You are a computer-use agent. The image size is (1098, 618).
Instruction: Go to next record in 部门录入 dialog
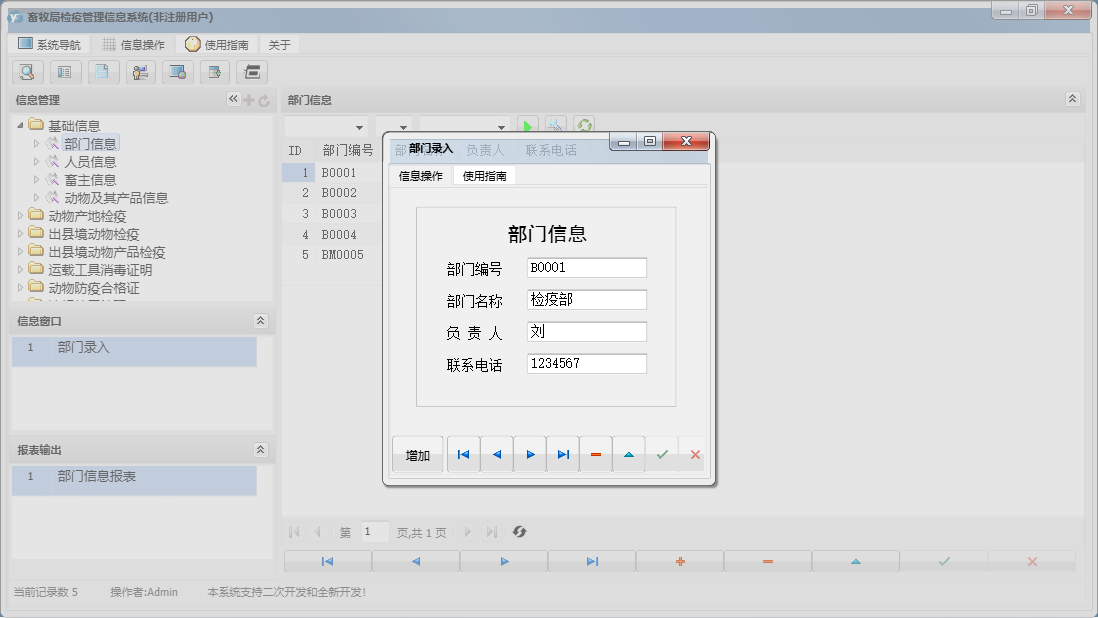point(529,454)
